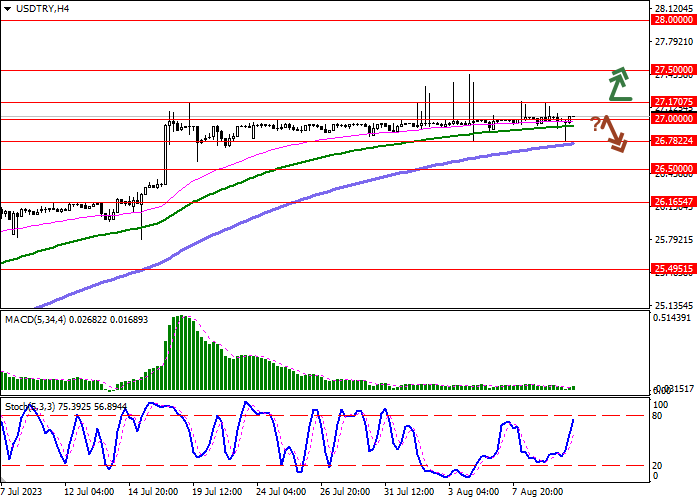Click the Stoch(5,3,3) indicator label
The height and width of the screenshot is (500, 700).
(x=30, y=407)
